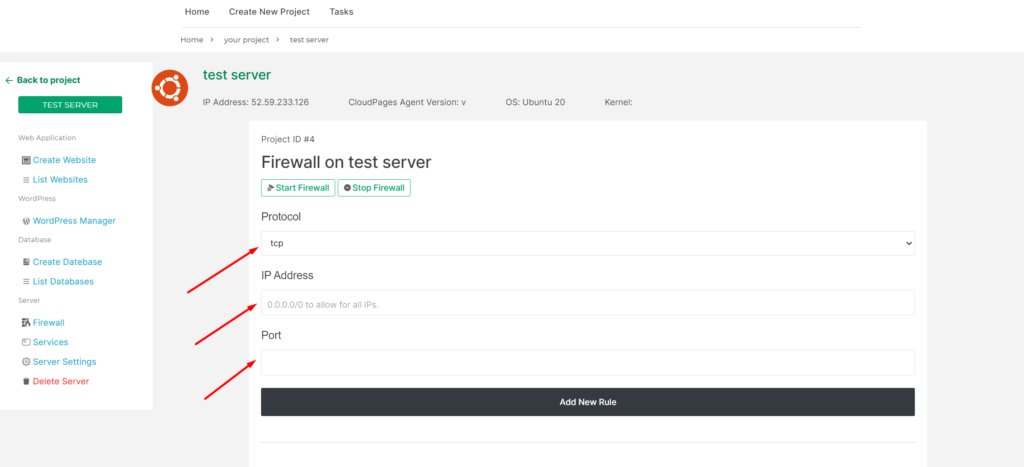Click the Create Website icon in sidebar

(x=26, y=160)
